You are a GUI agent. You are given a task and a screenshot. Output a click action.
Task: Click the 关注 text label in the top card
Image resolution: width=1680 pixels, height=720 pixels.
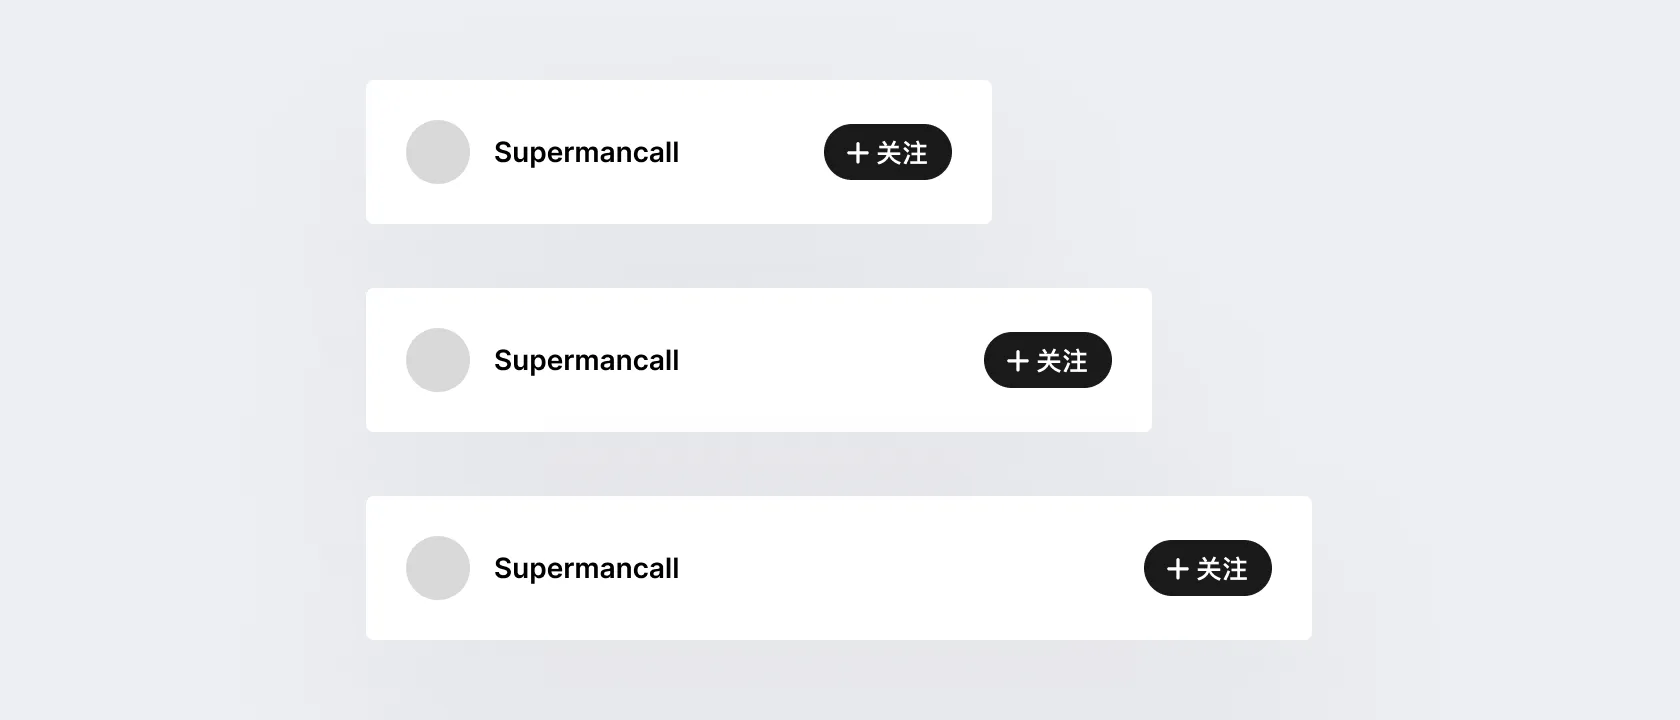click(902, 153)
